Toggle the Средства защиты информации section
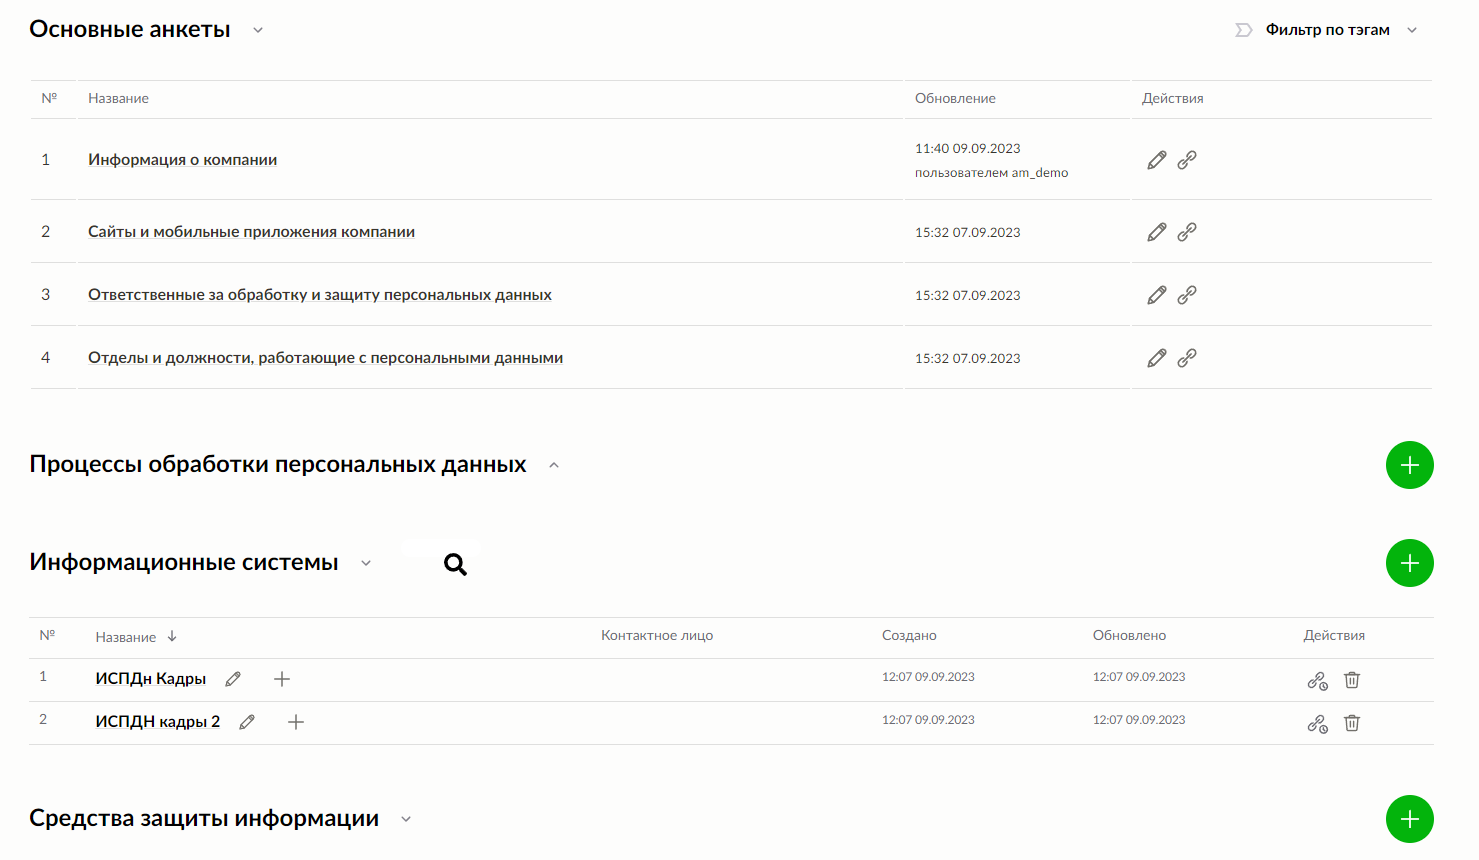The image size is (1479, 860). 406,819
